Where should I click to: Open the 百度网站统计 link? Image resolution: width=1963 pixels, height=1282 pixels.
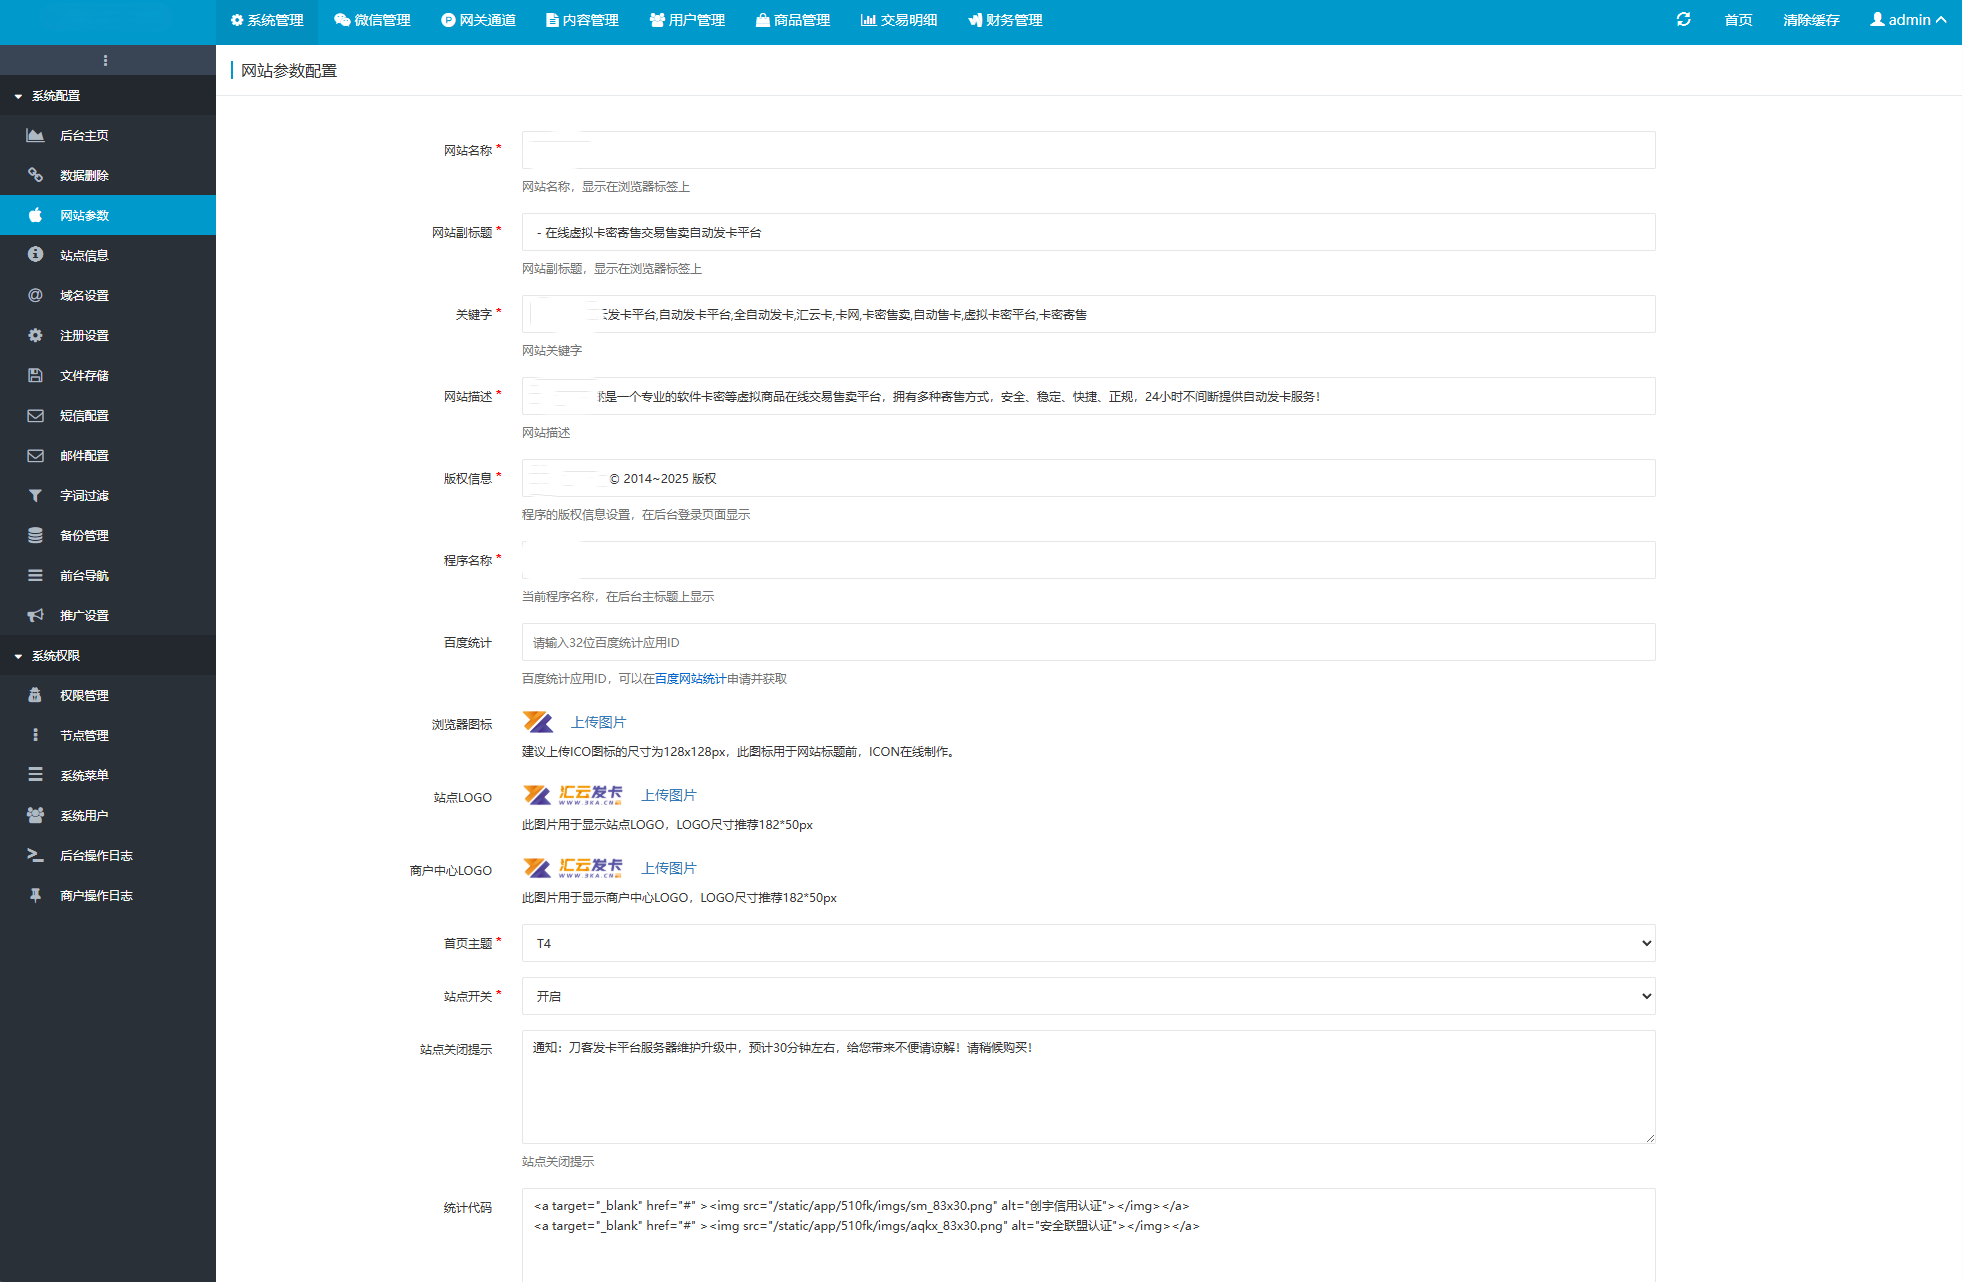coord(690,679)
